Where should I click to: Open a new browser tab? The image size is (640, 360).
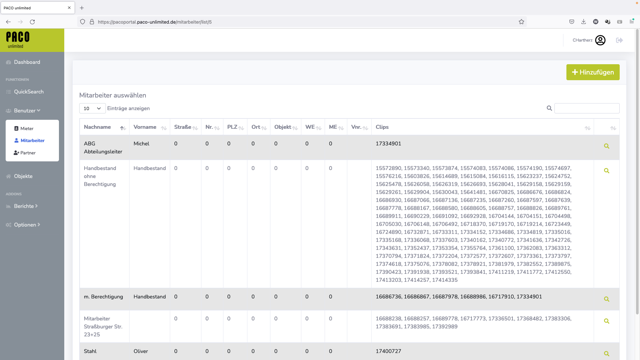(x=82, y=8)
